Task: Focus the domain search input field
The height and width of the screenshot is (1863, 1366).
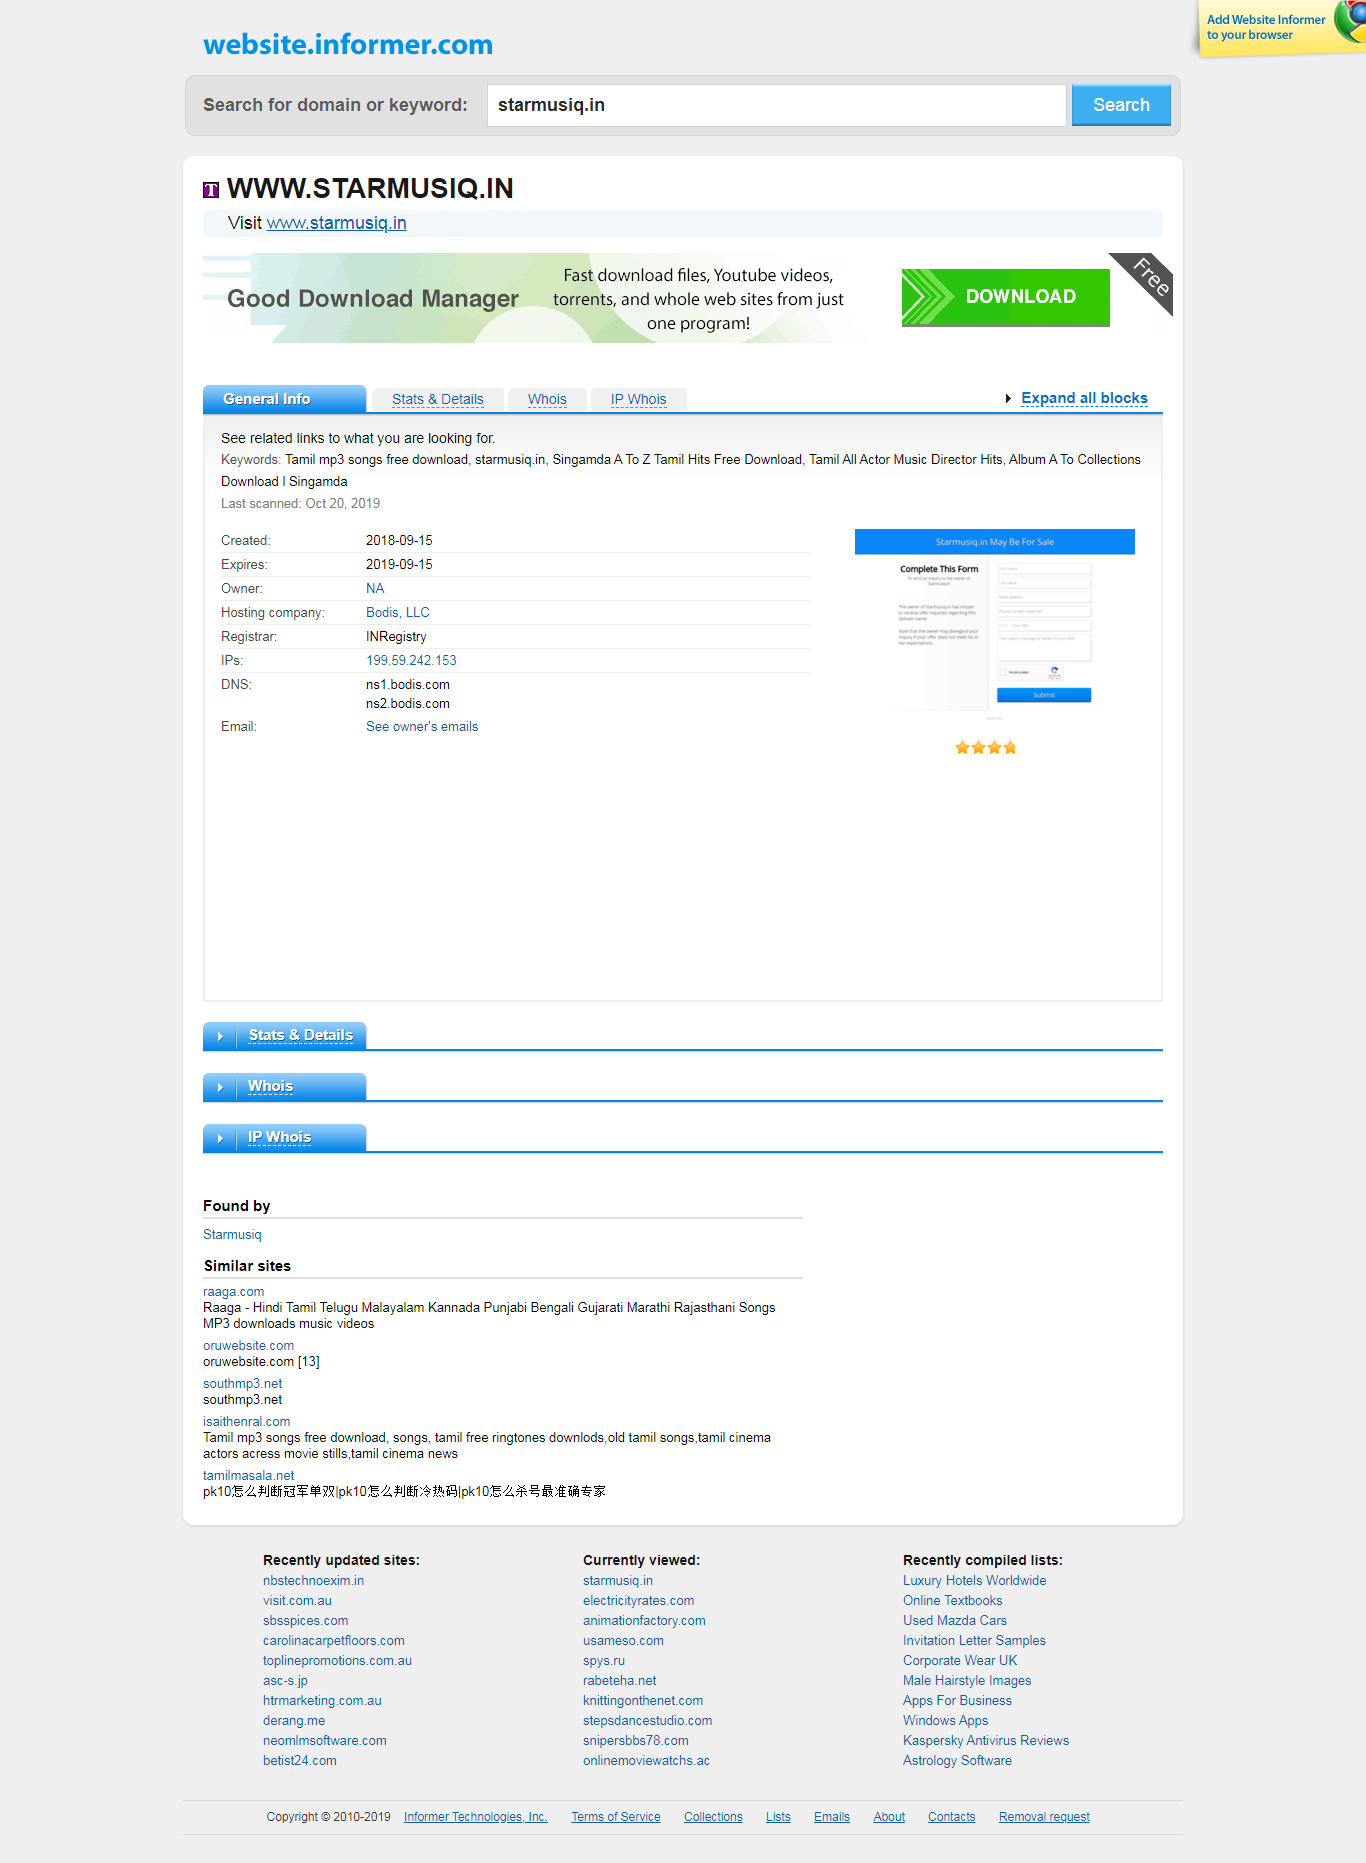Action: coord(776,105)
